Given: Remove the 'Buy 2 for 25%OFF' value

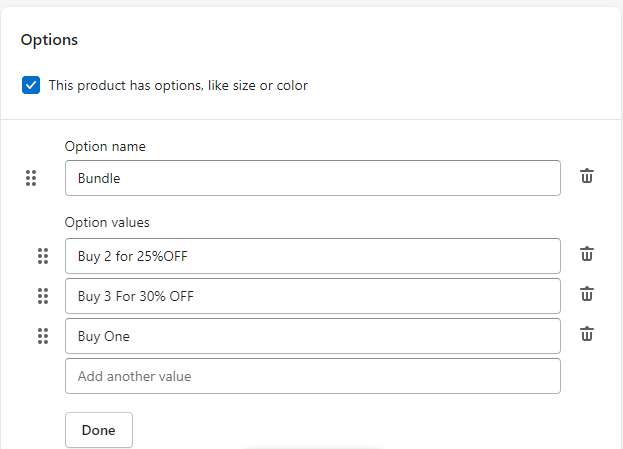Looking at the screenshot, I should pos(587,254).
